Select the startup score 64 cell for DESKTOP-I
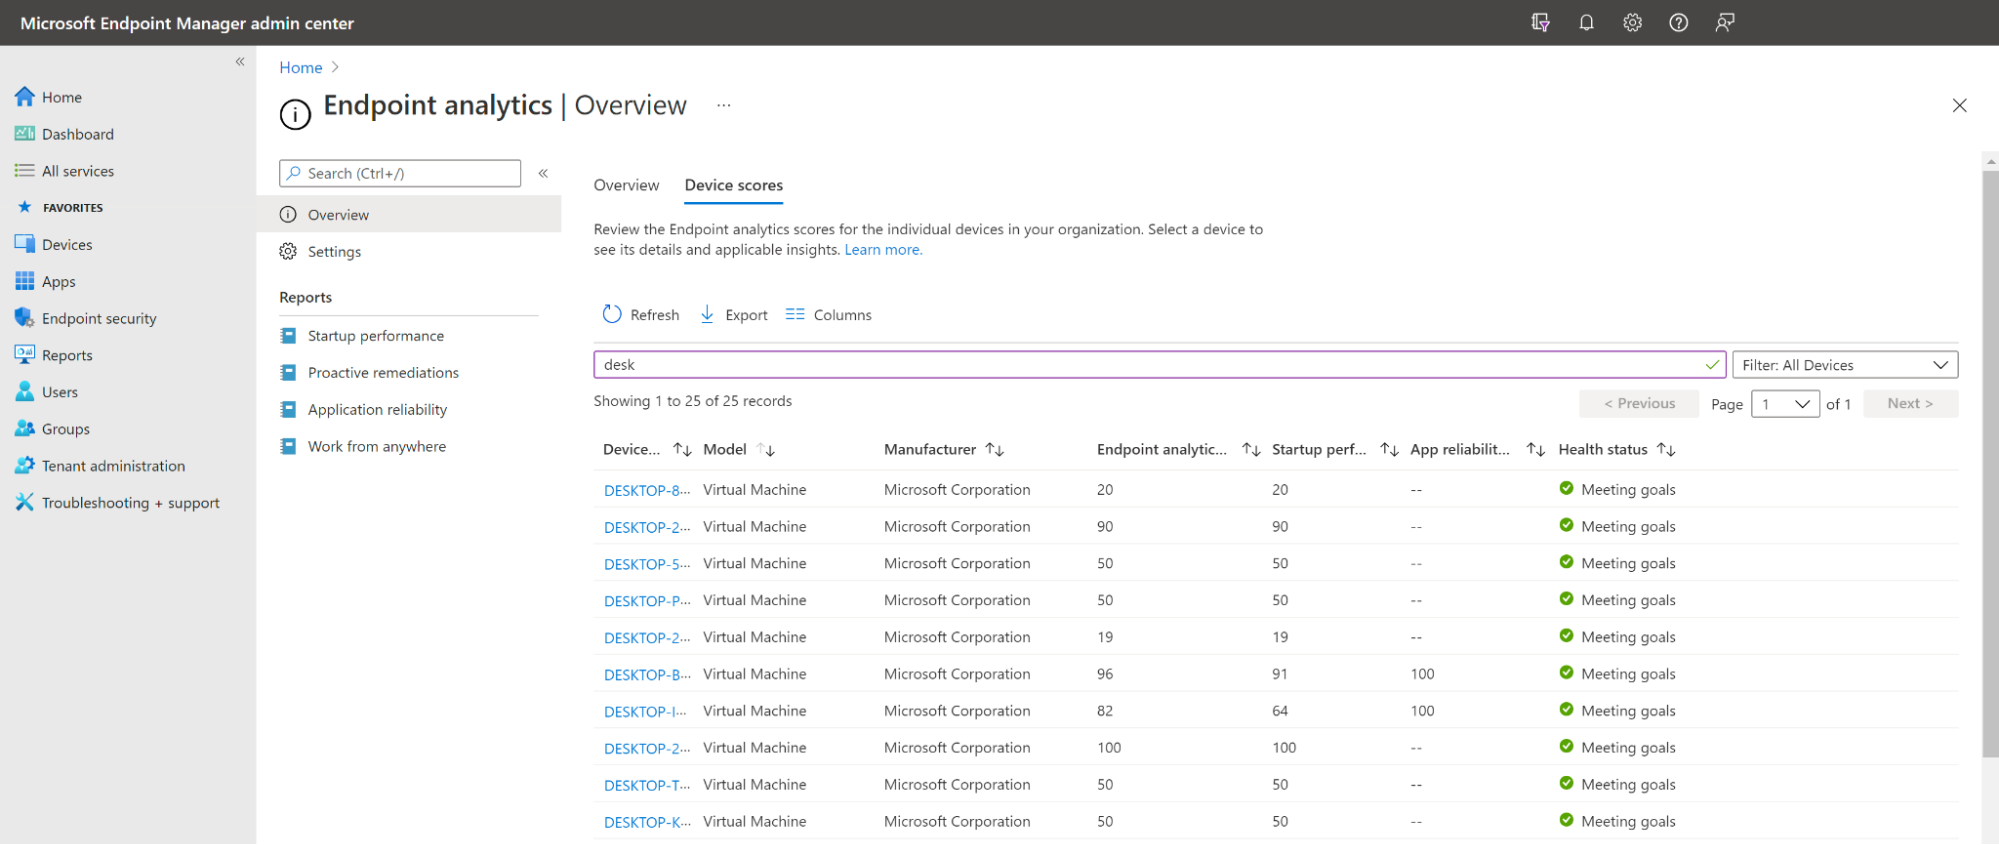1999x845 pixels. (1280, 712)
